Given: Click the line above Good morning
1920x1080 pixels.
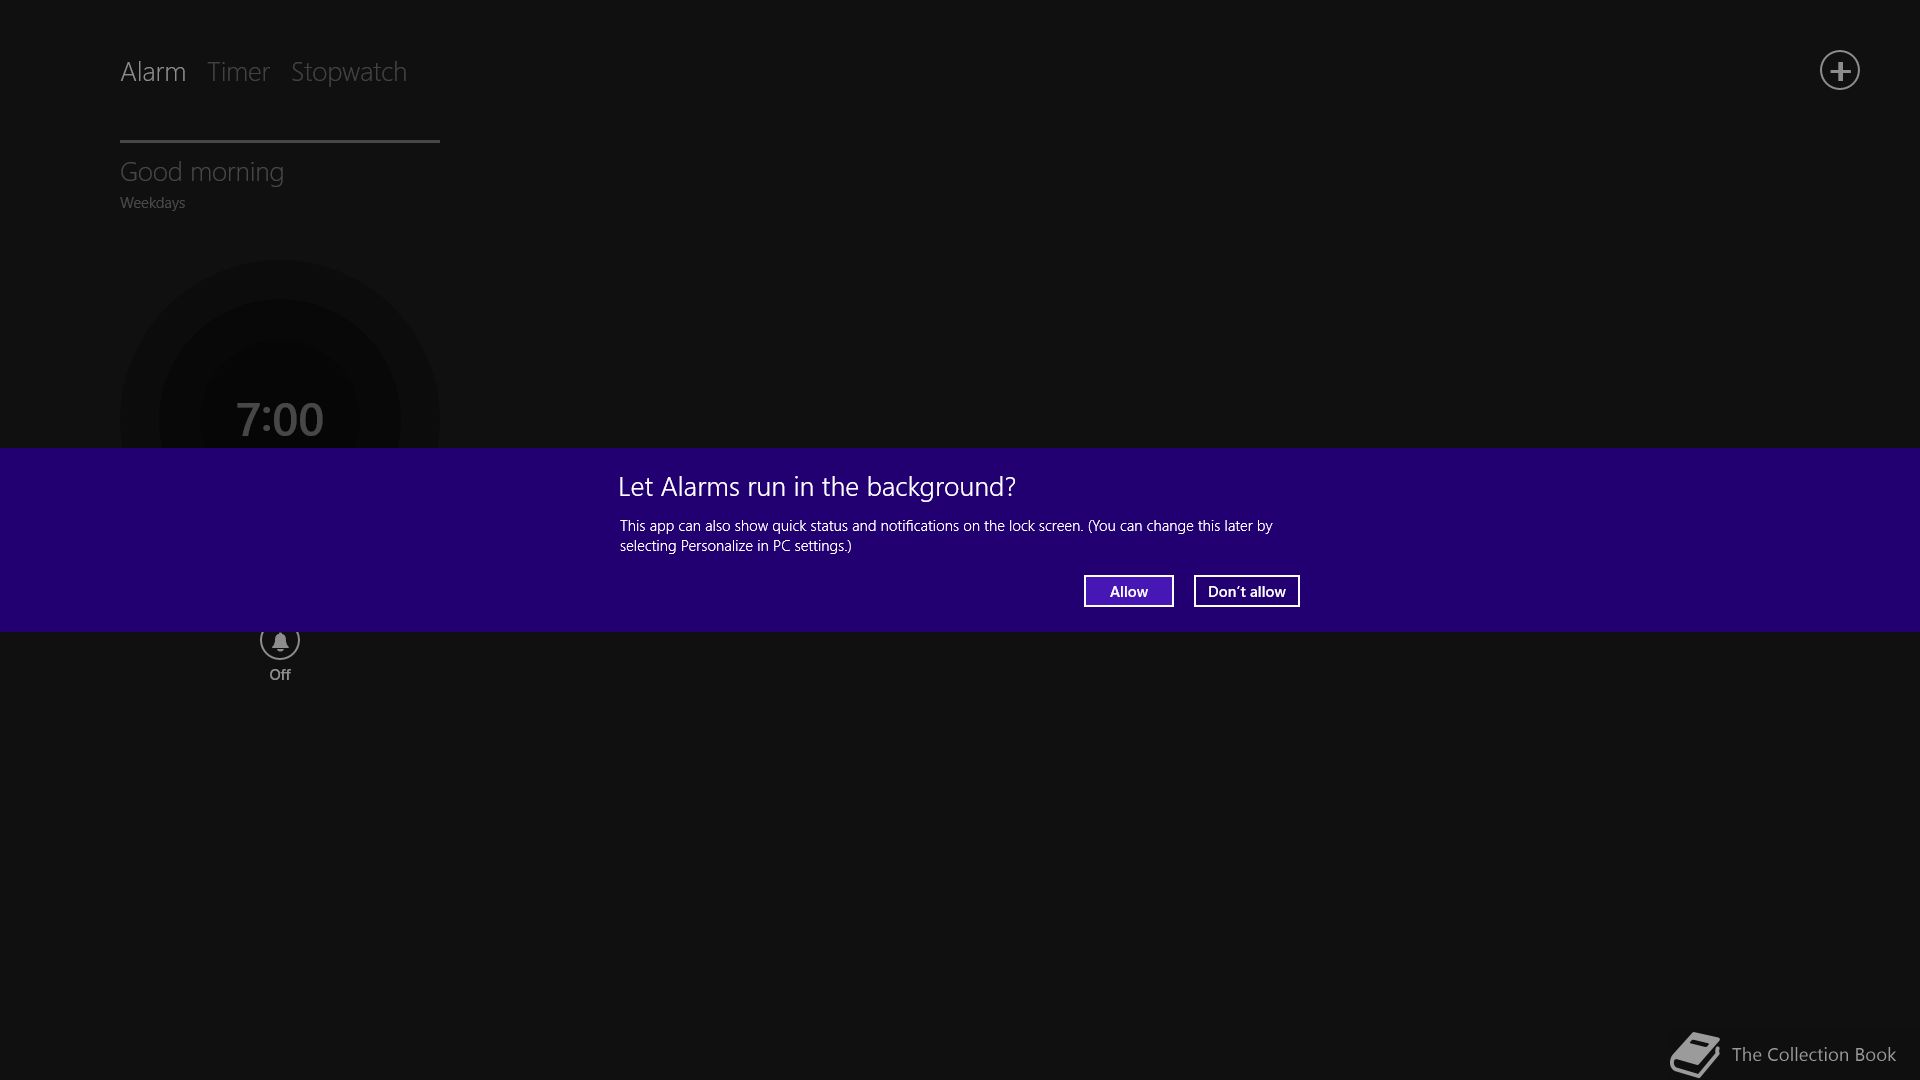Looking at the screenshot, I should pos(280,141).
